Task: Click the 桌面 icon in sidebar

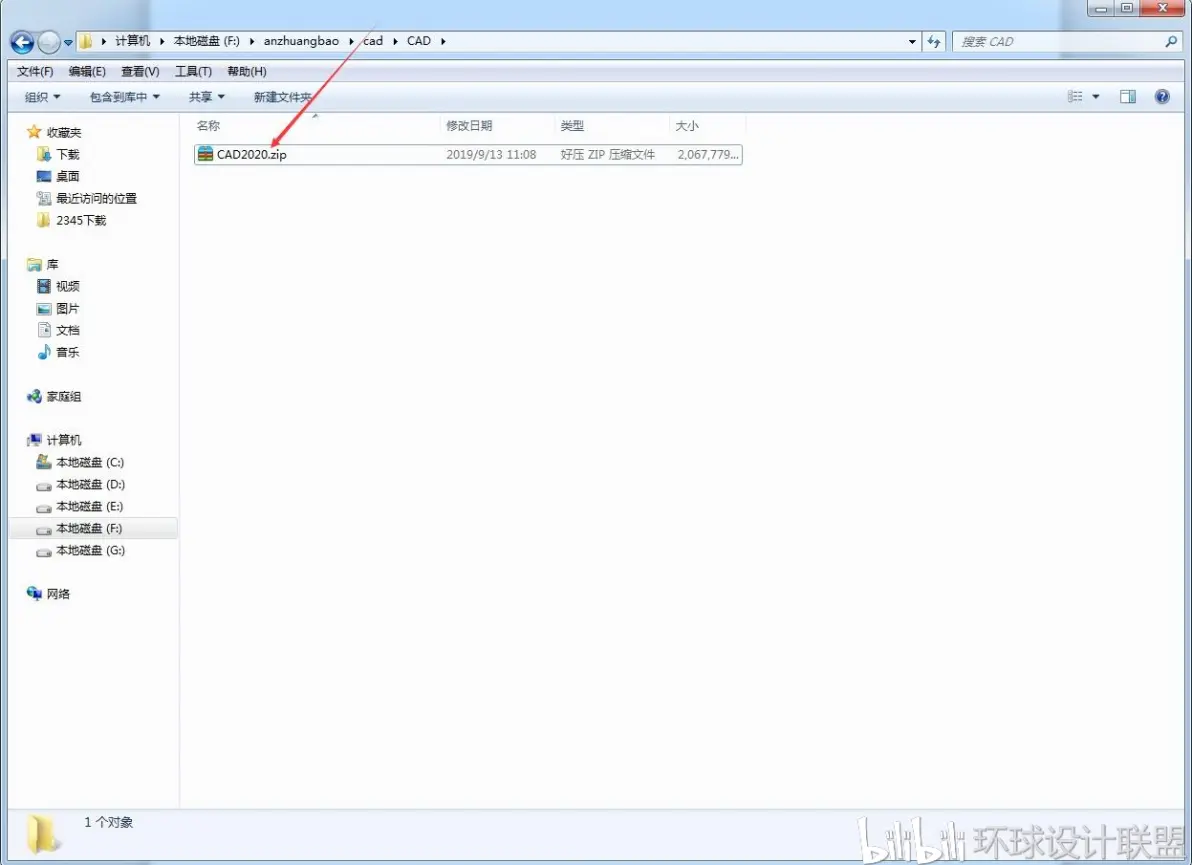Action: (44, 176)
